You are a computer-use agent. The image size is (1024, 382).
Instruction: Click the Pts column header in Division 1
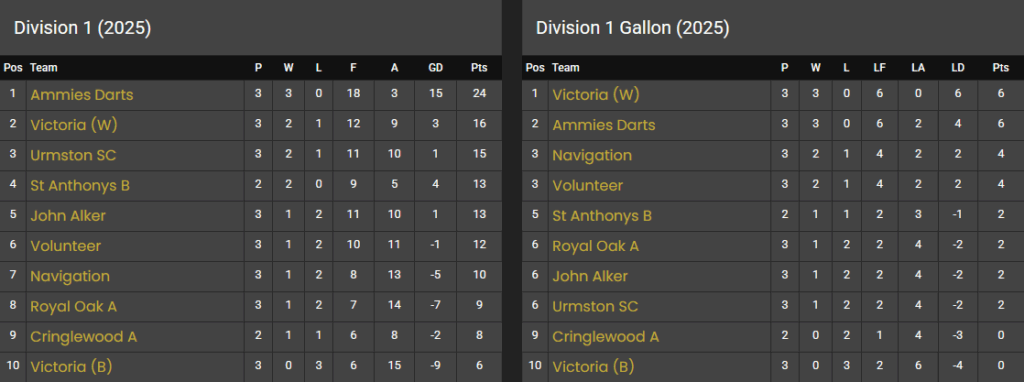pos(479,68)
